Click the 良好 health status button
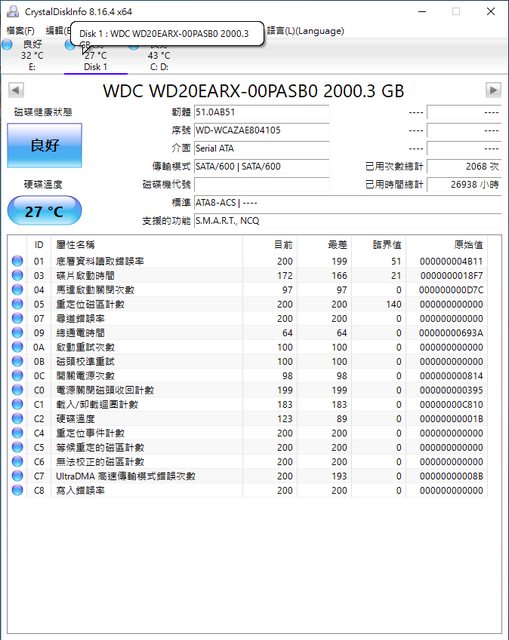 pyautogui.click(x=44, y=146)
